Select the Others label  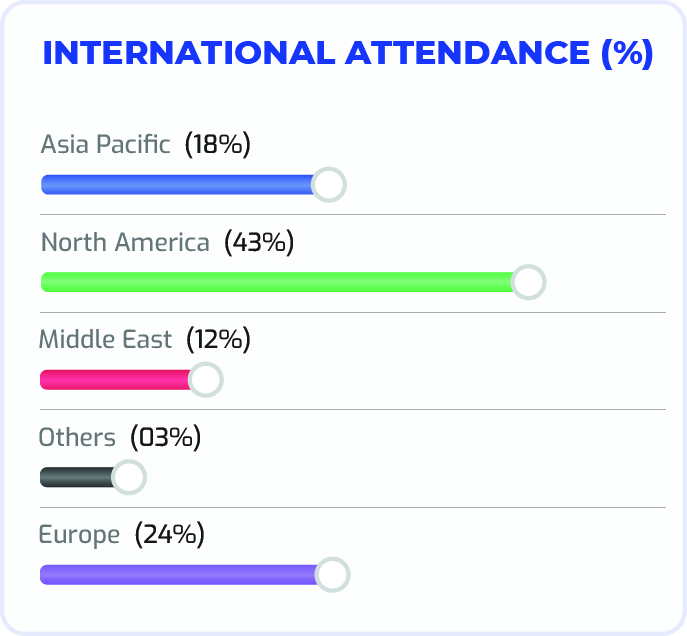(x=77, y=437)
